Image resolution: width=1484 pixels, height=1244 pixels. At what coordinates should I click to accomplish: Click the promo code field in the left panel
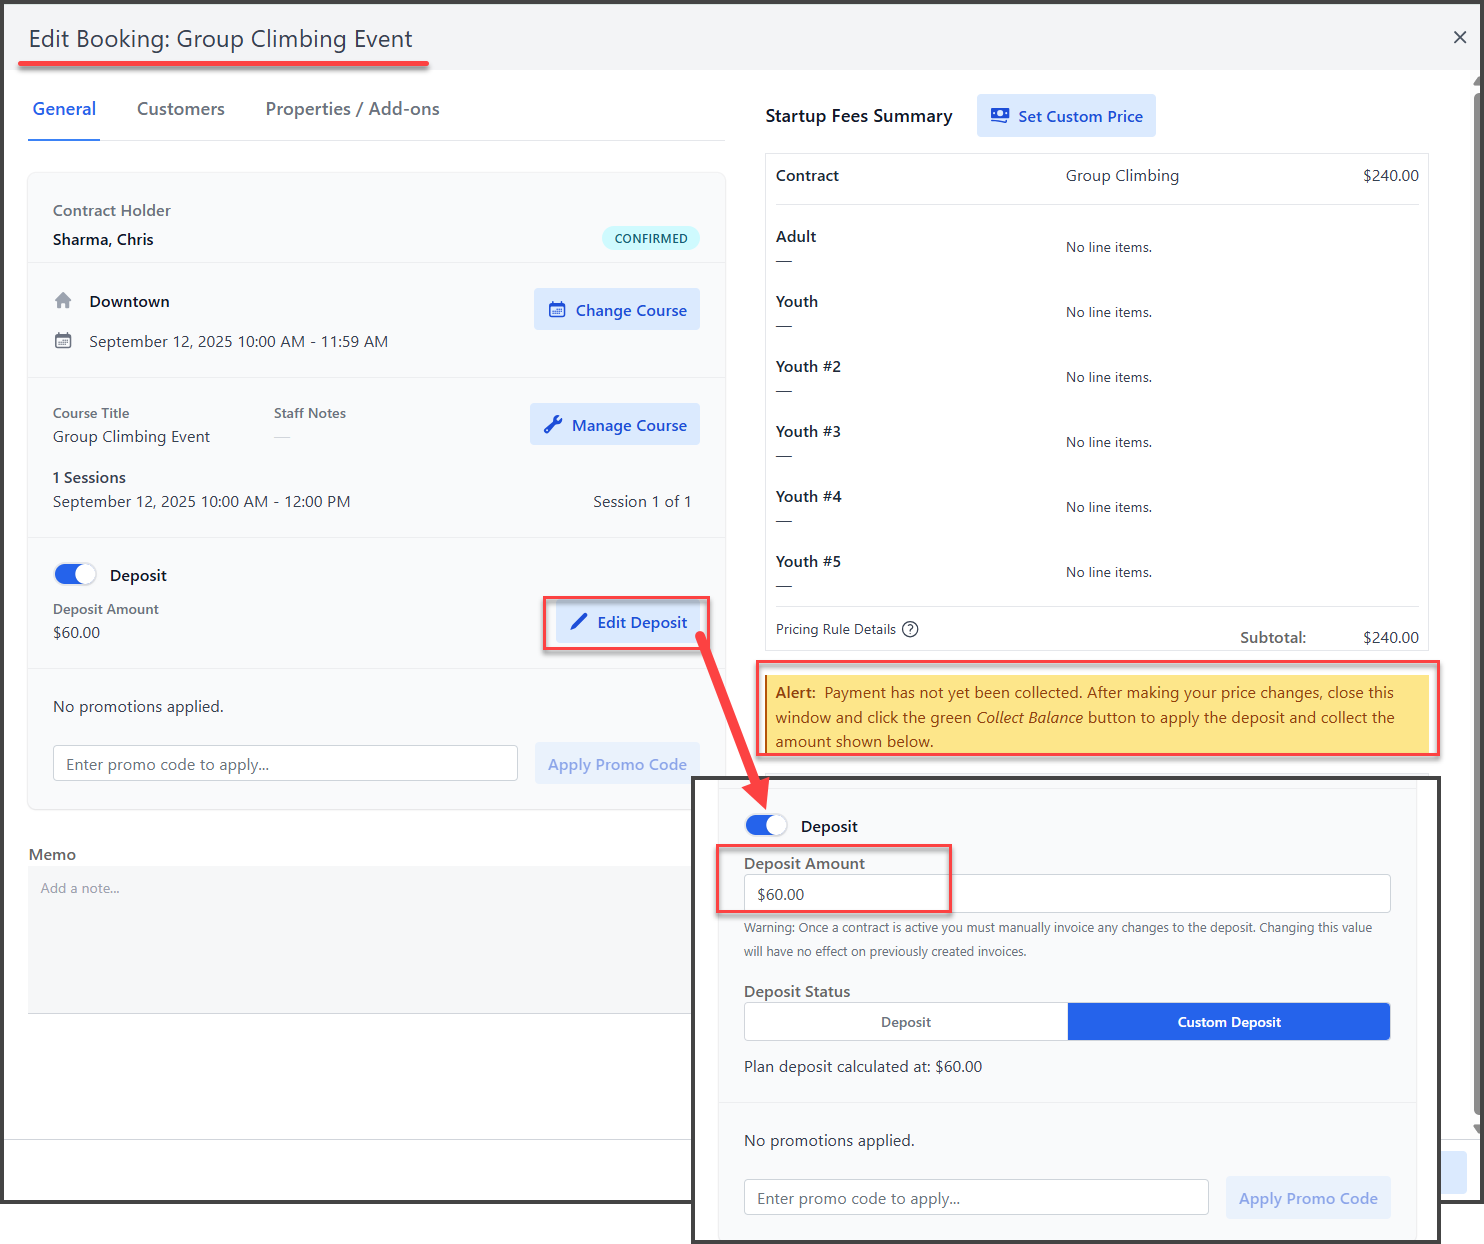click(x=285, y=764)
